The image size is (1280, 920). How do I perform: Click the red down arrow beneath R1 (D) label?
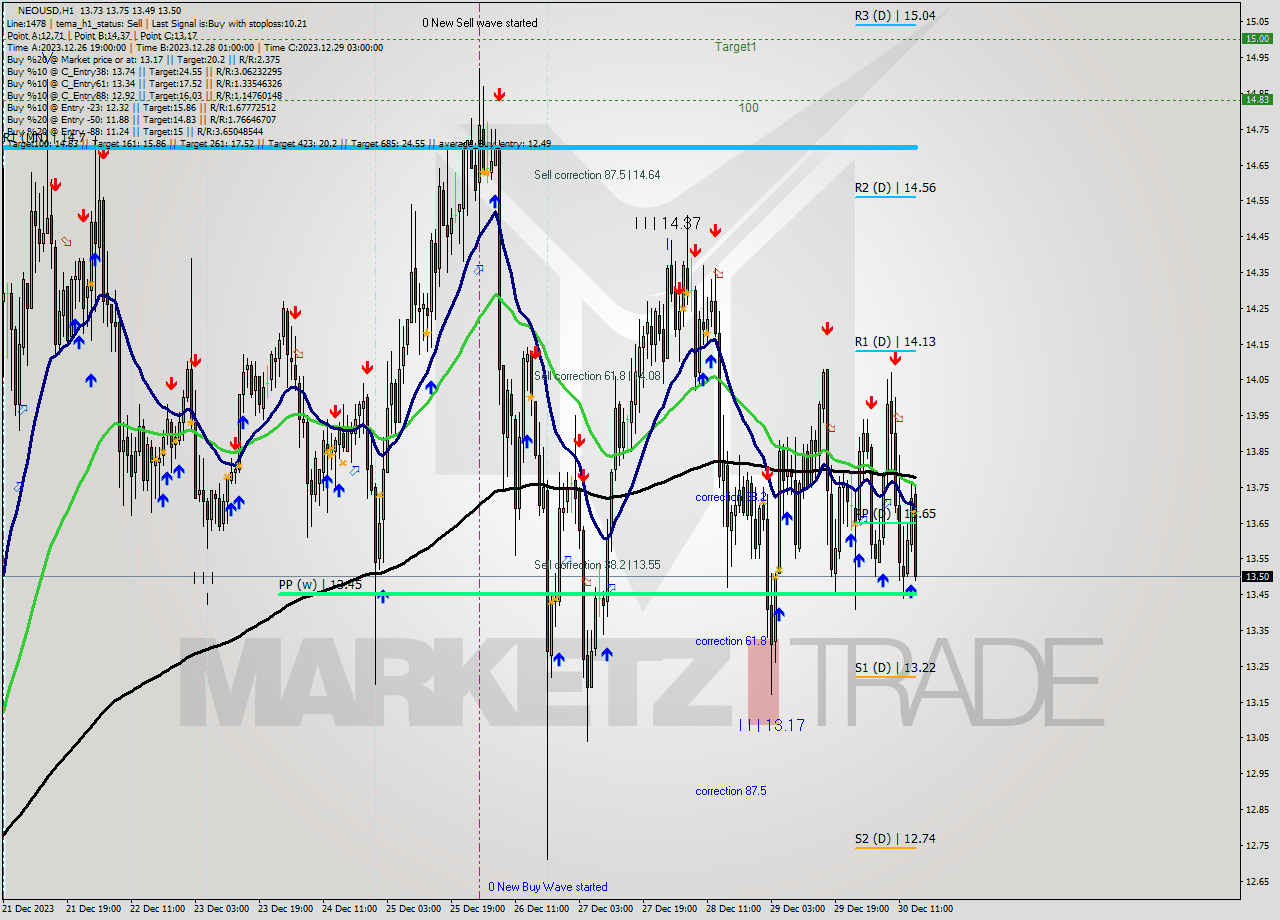tap(895, 359)
